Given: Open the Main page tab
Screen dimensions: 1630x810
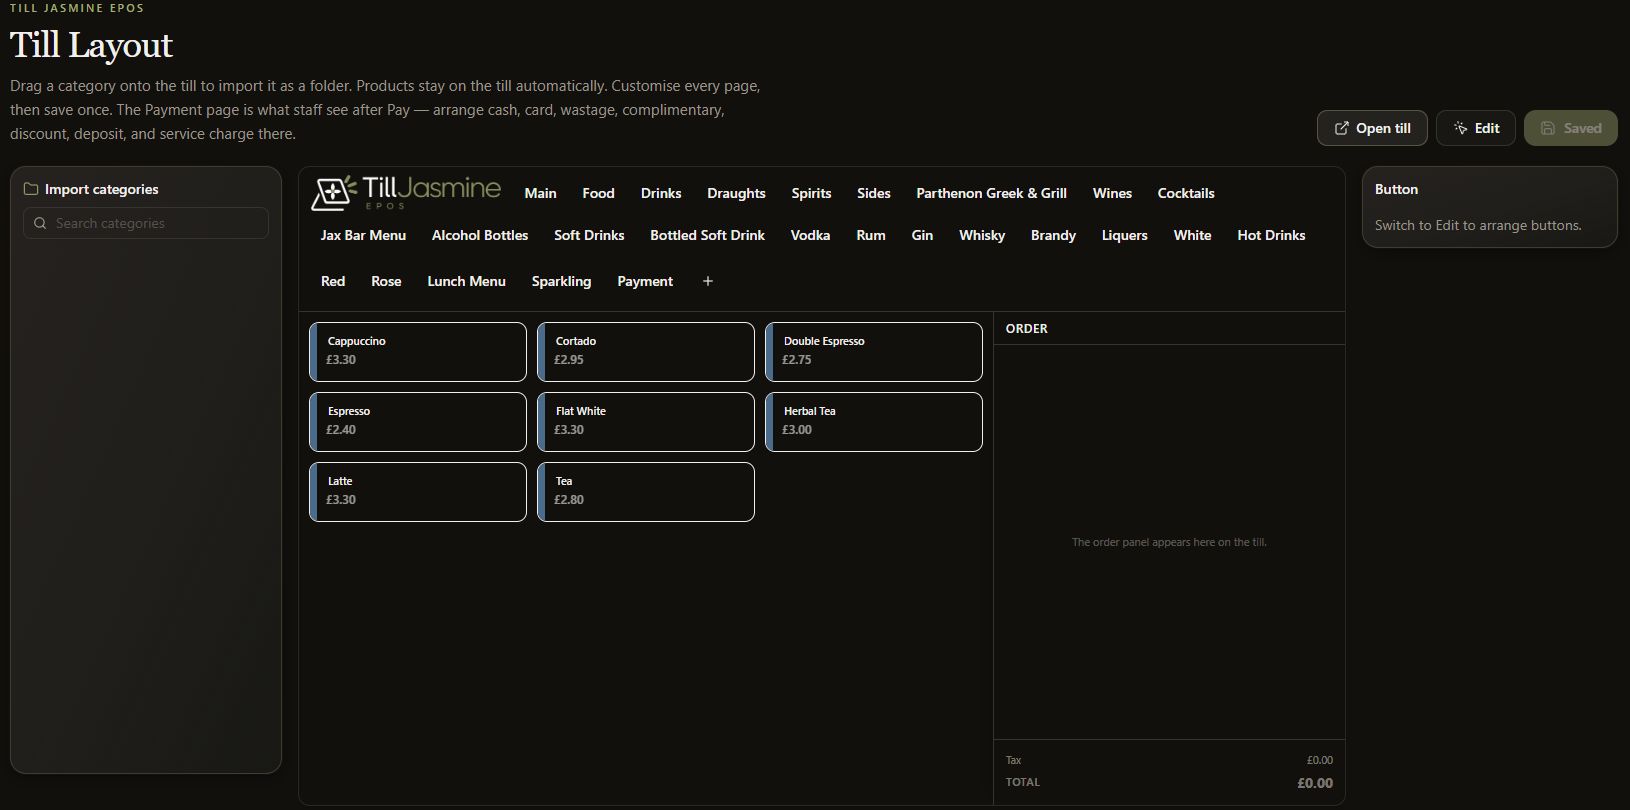Looking at the screenshot, I should 540,193.
